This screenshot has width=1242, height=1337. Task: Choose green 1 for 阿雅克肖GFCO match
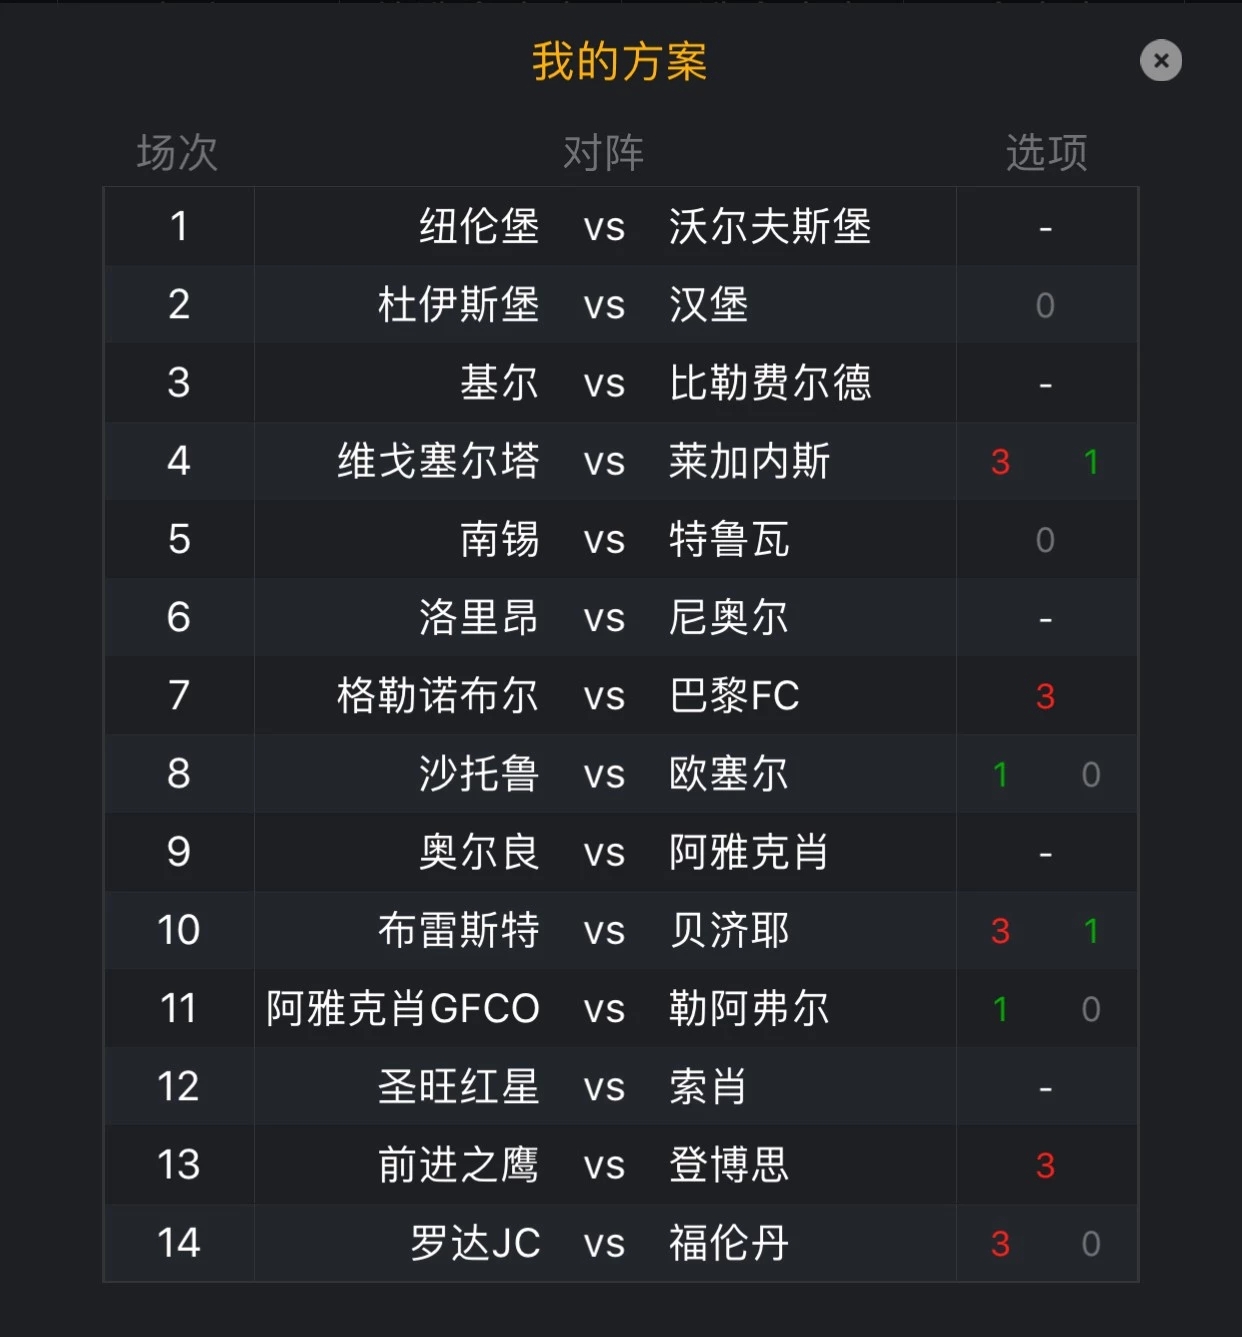coord(1000,1009)
